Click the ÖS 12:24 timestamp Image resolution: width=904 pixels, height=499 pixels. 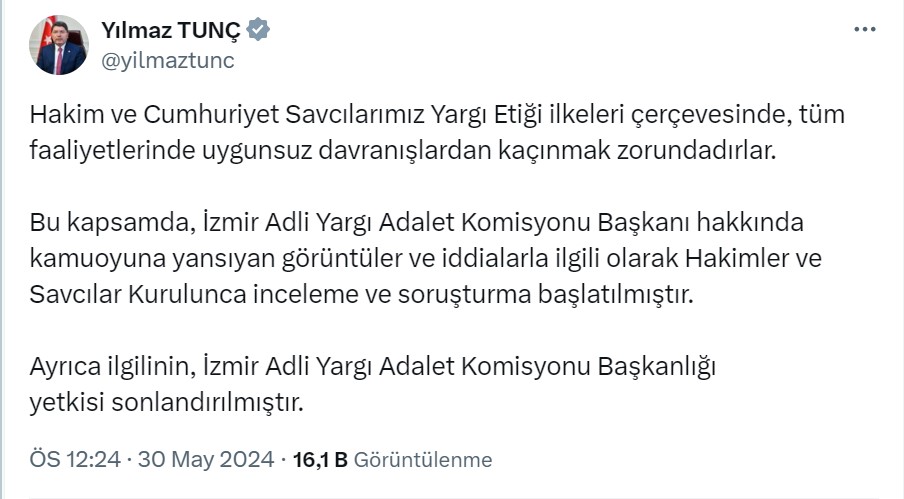(75, 459)
